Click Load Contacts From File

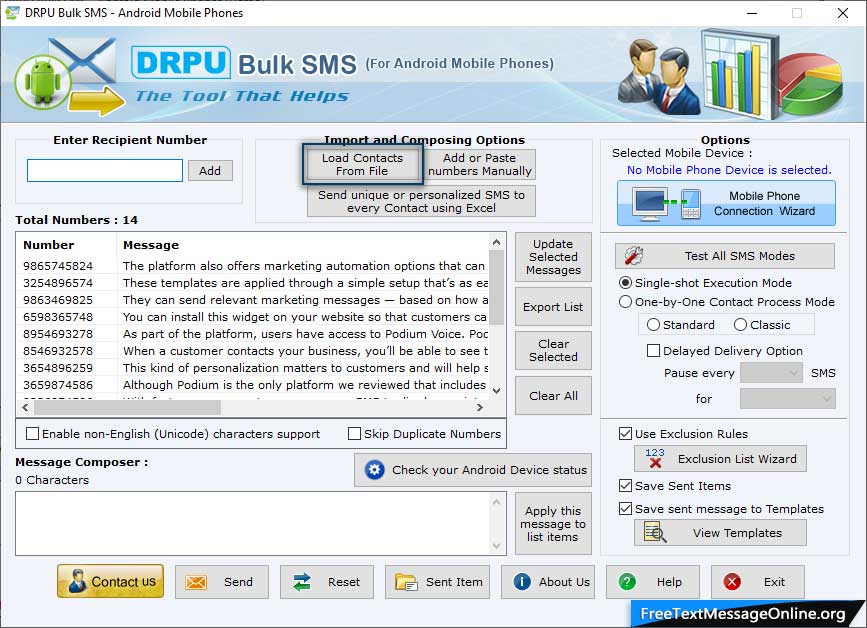click(362, 164)
